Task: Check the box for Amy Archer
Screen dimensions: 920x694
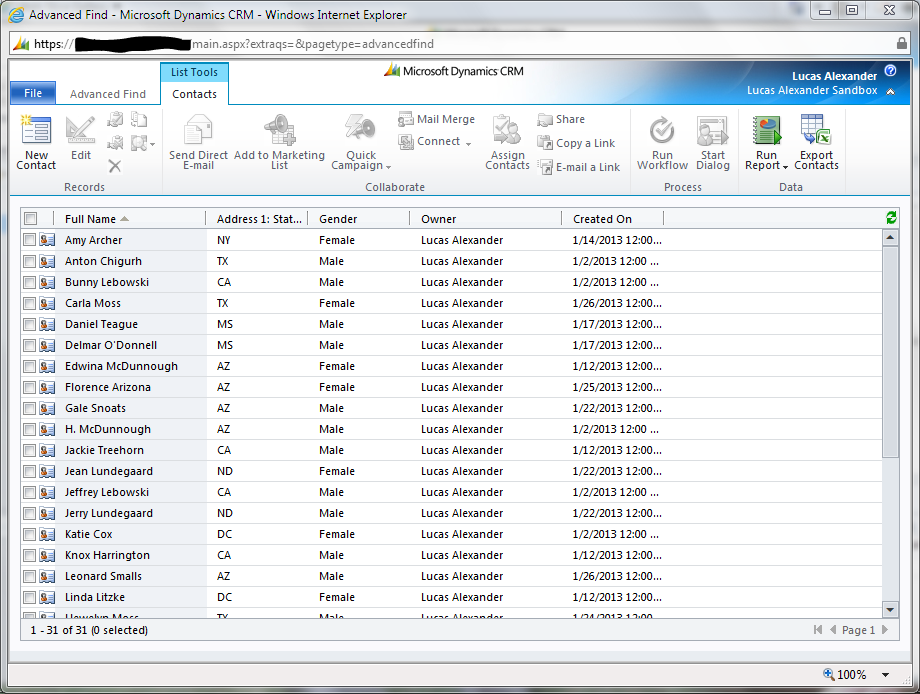Action: point(29,240)
